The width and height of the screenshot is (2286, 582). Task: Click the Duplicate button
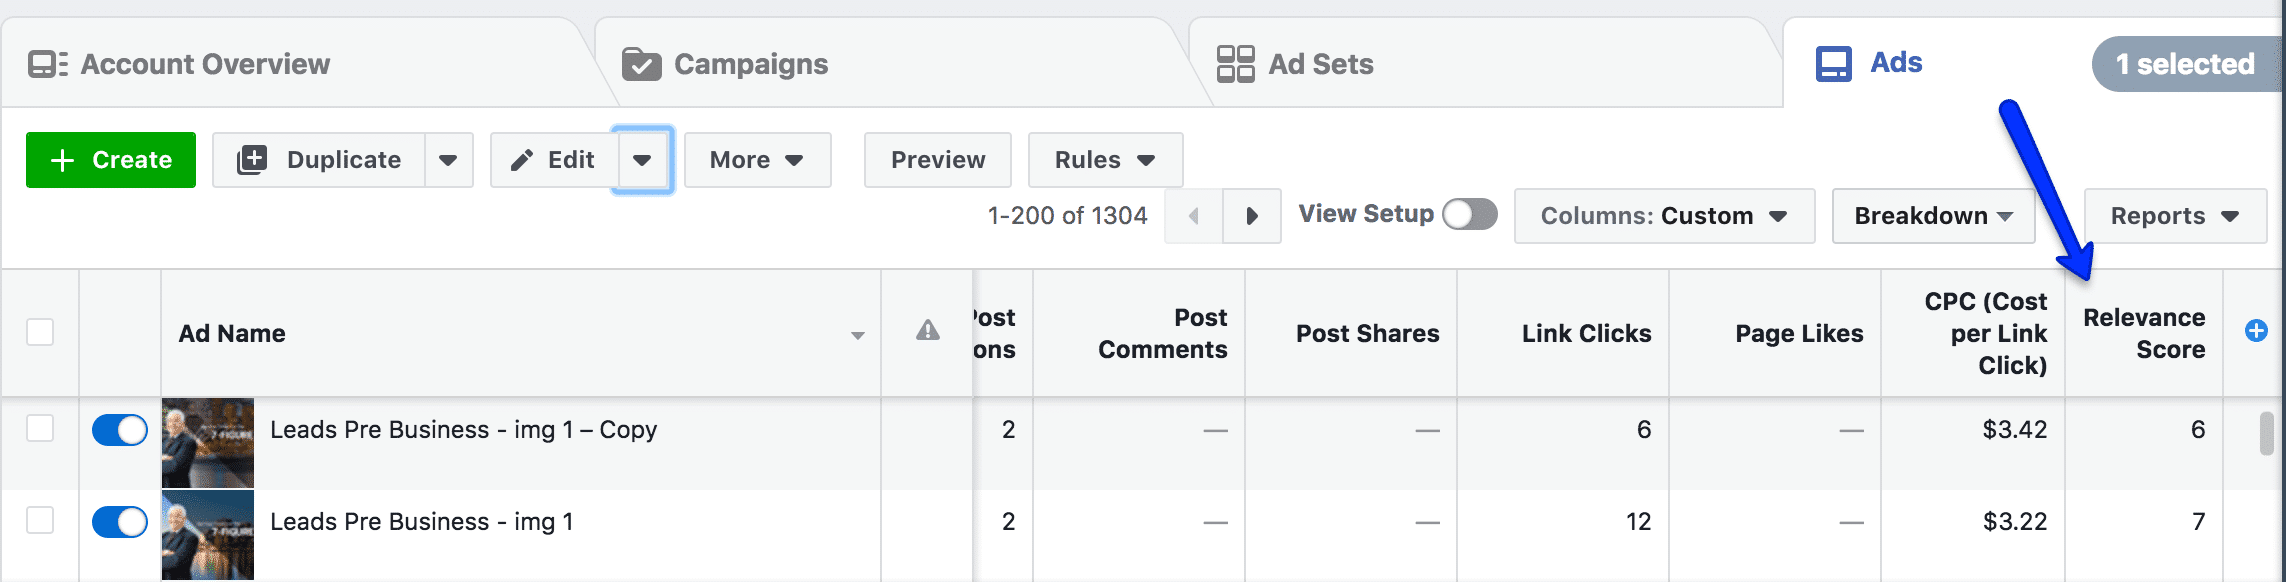coord(319,160)
